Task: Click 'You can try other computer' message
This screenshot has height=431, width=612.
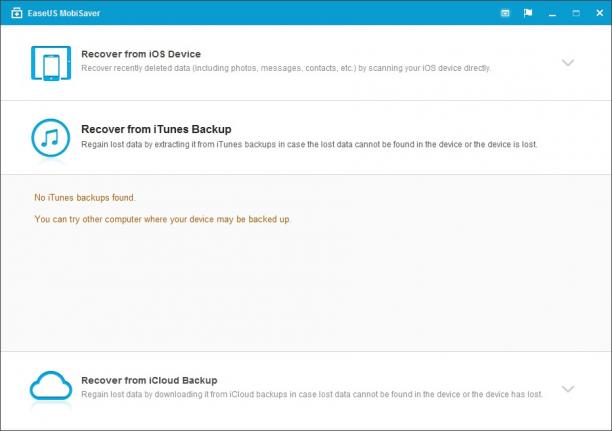Action: pyautogui.click(x=162, y=219)
